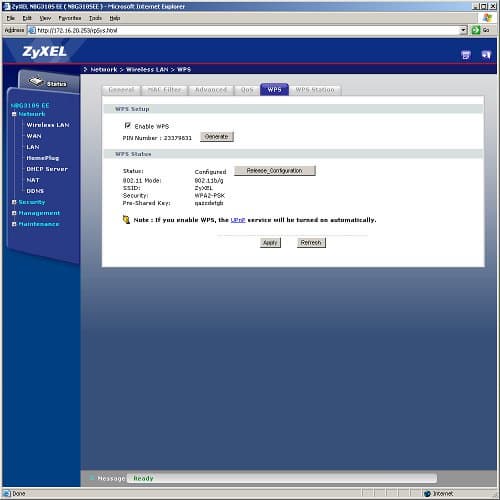Switch to the MAC Filter tab

tap(164, 90)
